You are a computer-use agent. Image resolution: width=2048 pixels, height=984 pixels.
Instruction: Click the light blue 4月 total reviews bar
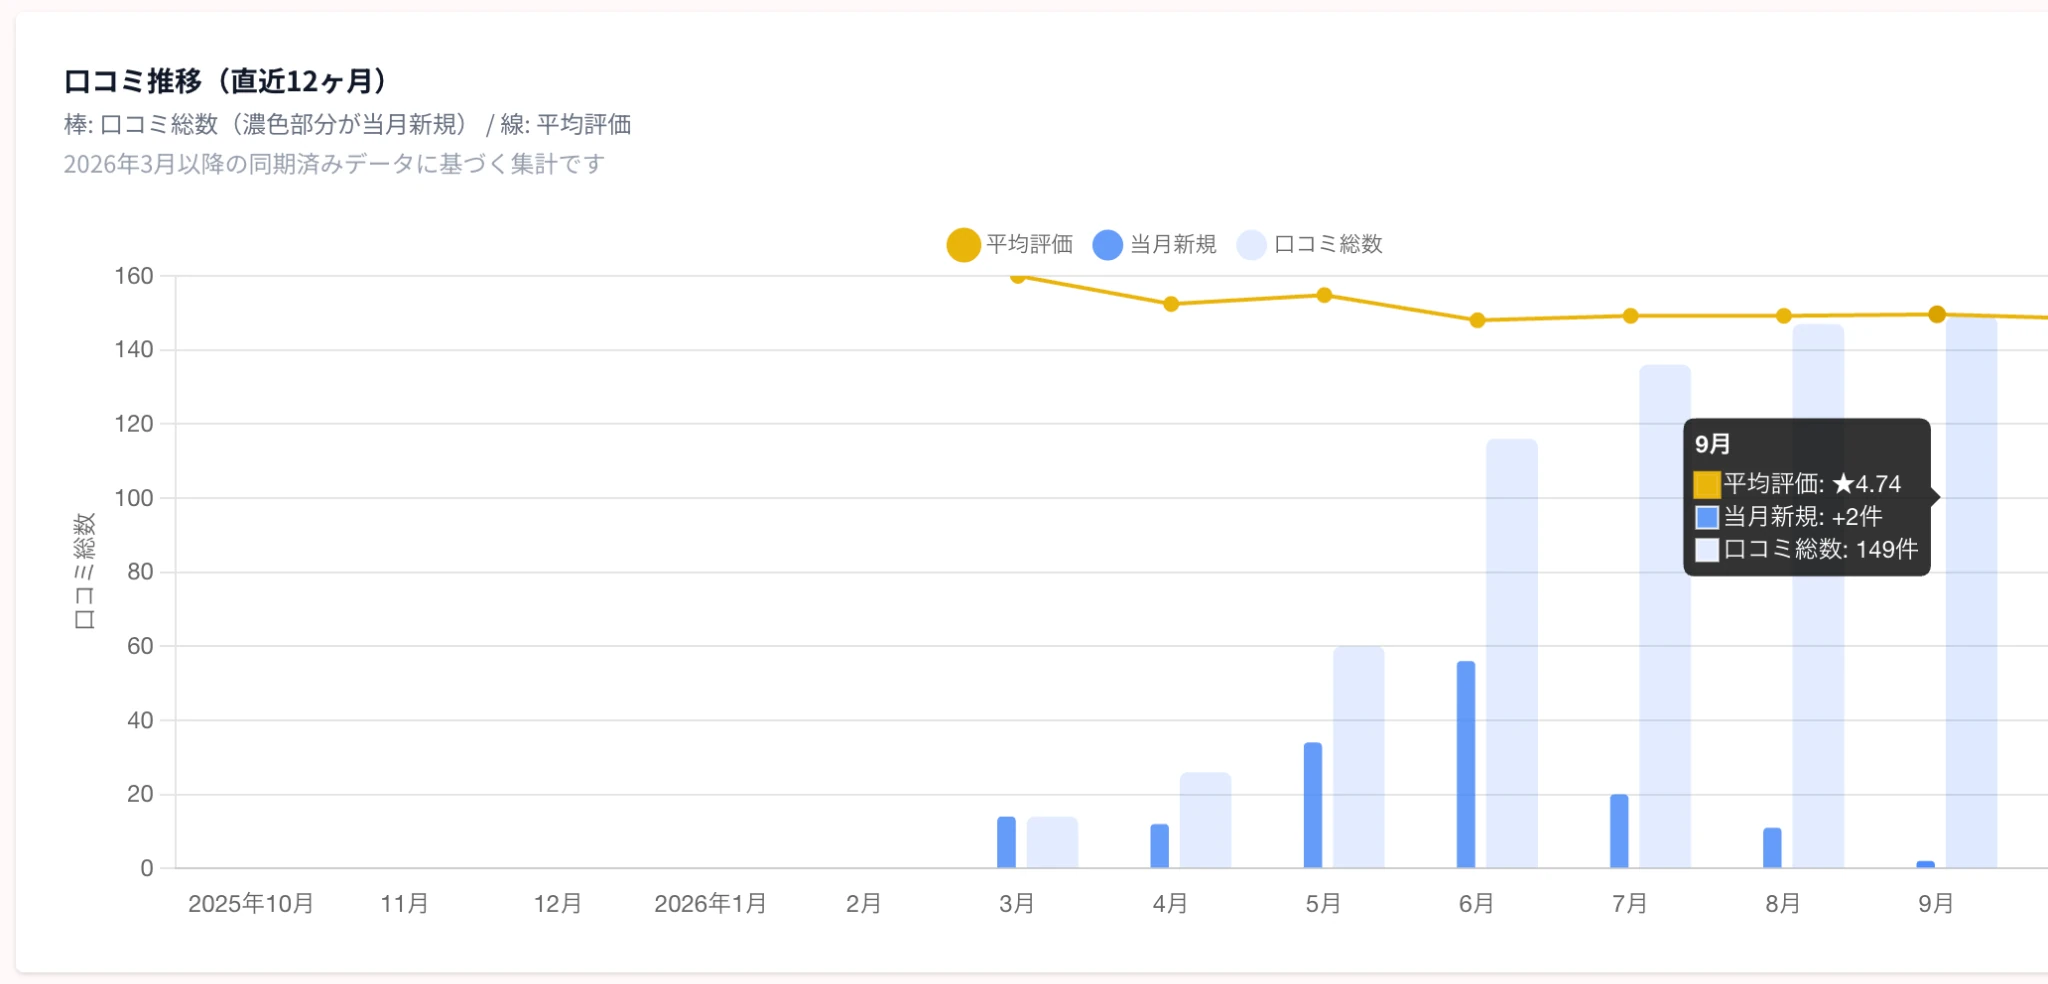coord(1205,820)
